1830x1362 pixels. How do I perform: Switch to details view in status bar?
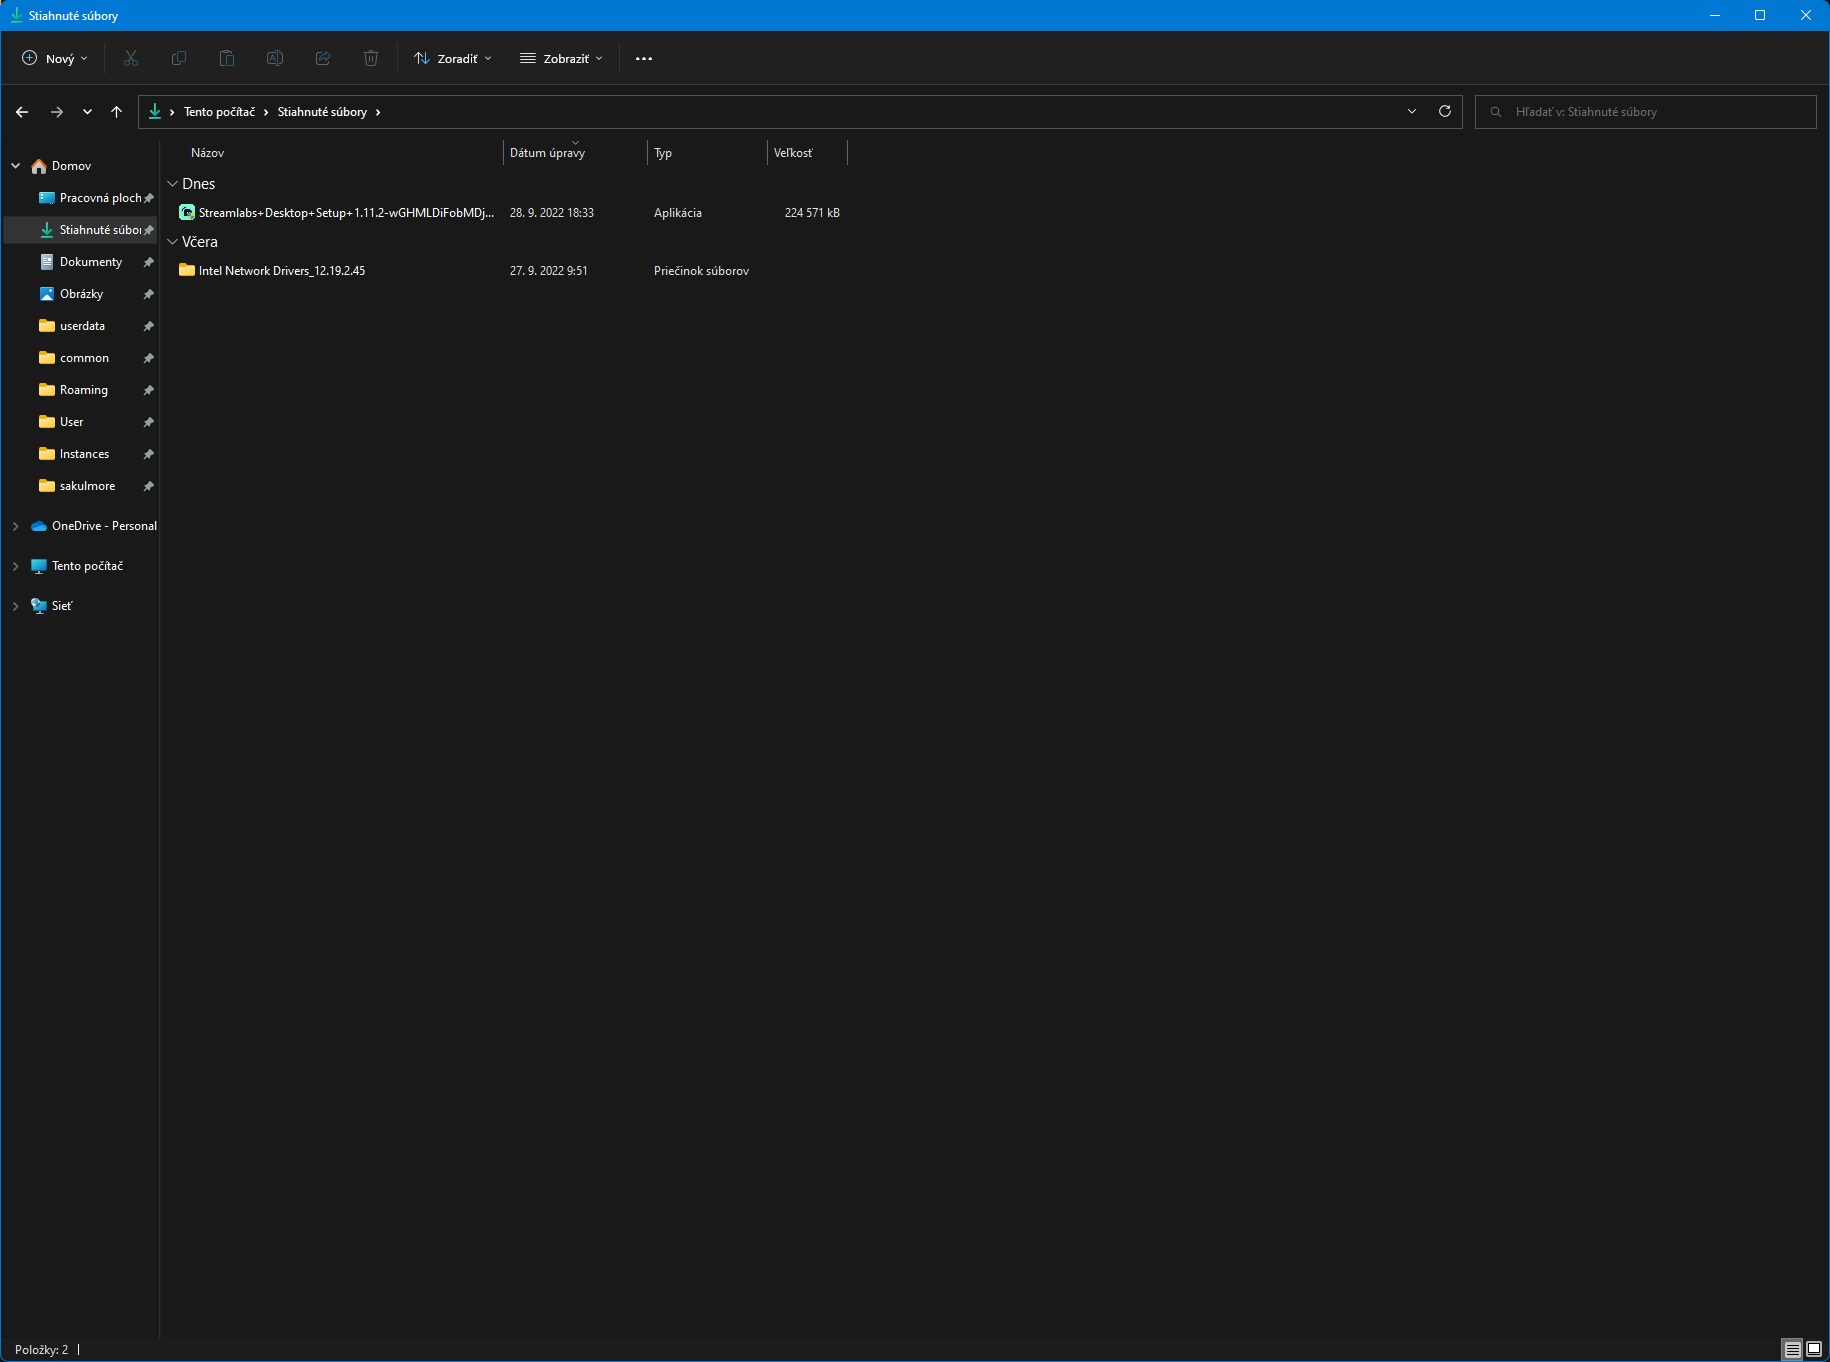[x=1793, y=1349]
